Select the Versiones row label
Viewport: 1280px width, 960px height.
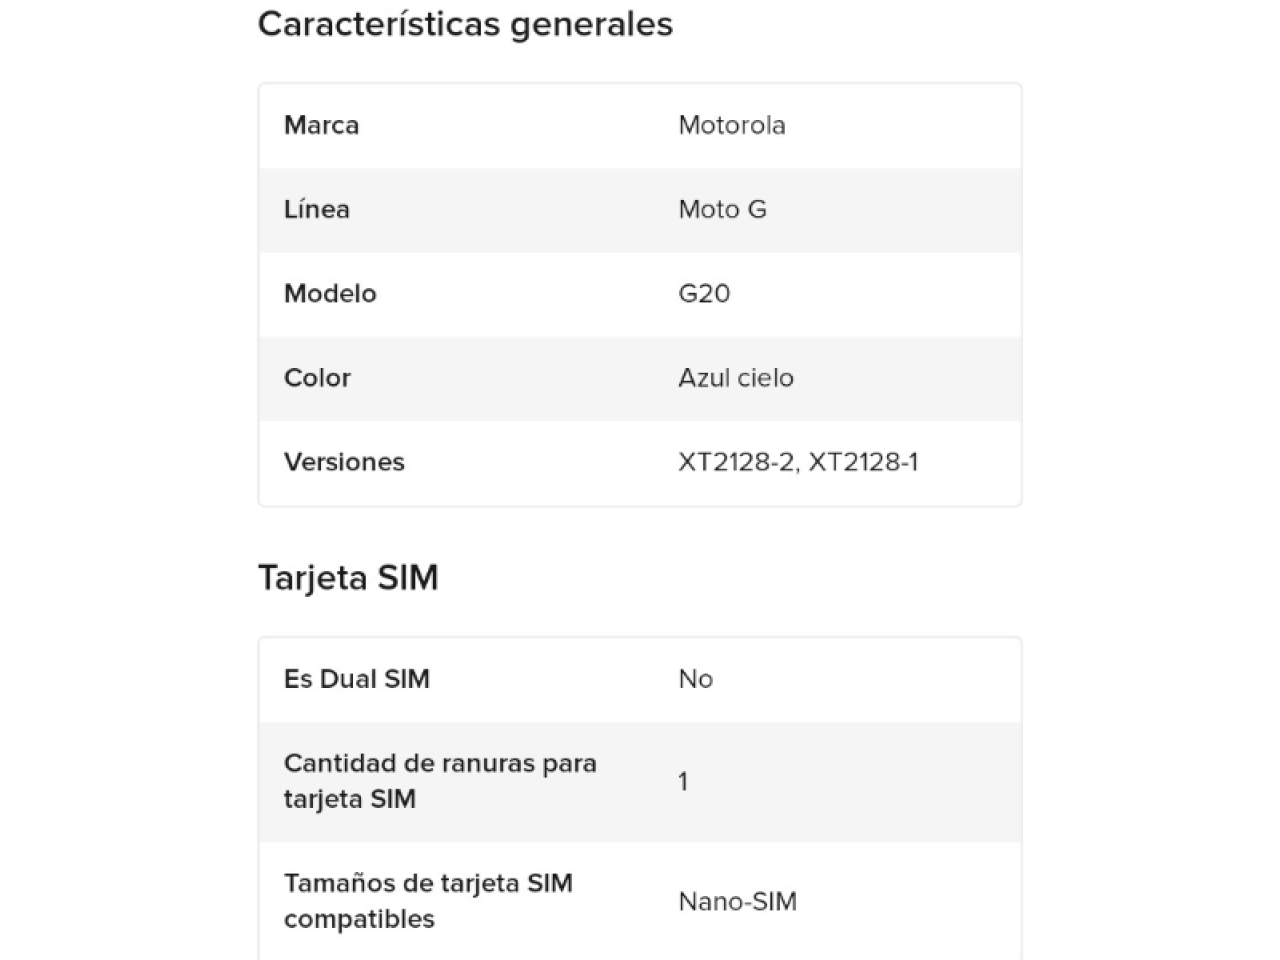point(344,461)
